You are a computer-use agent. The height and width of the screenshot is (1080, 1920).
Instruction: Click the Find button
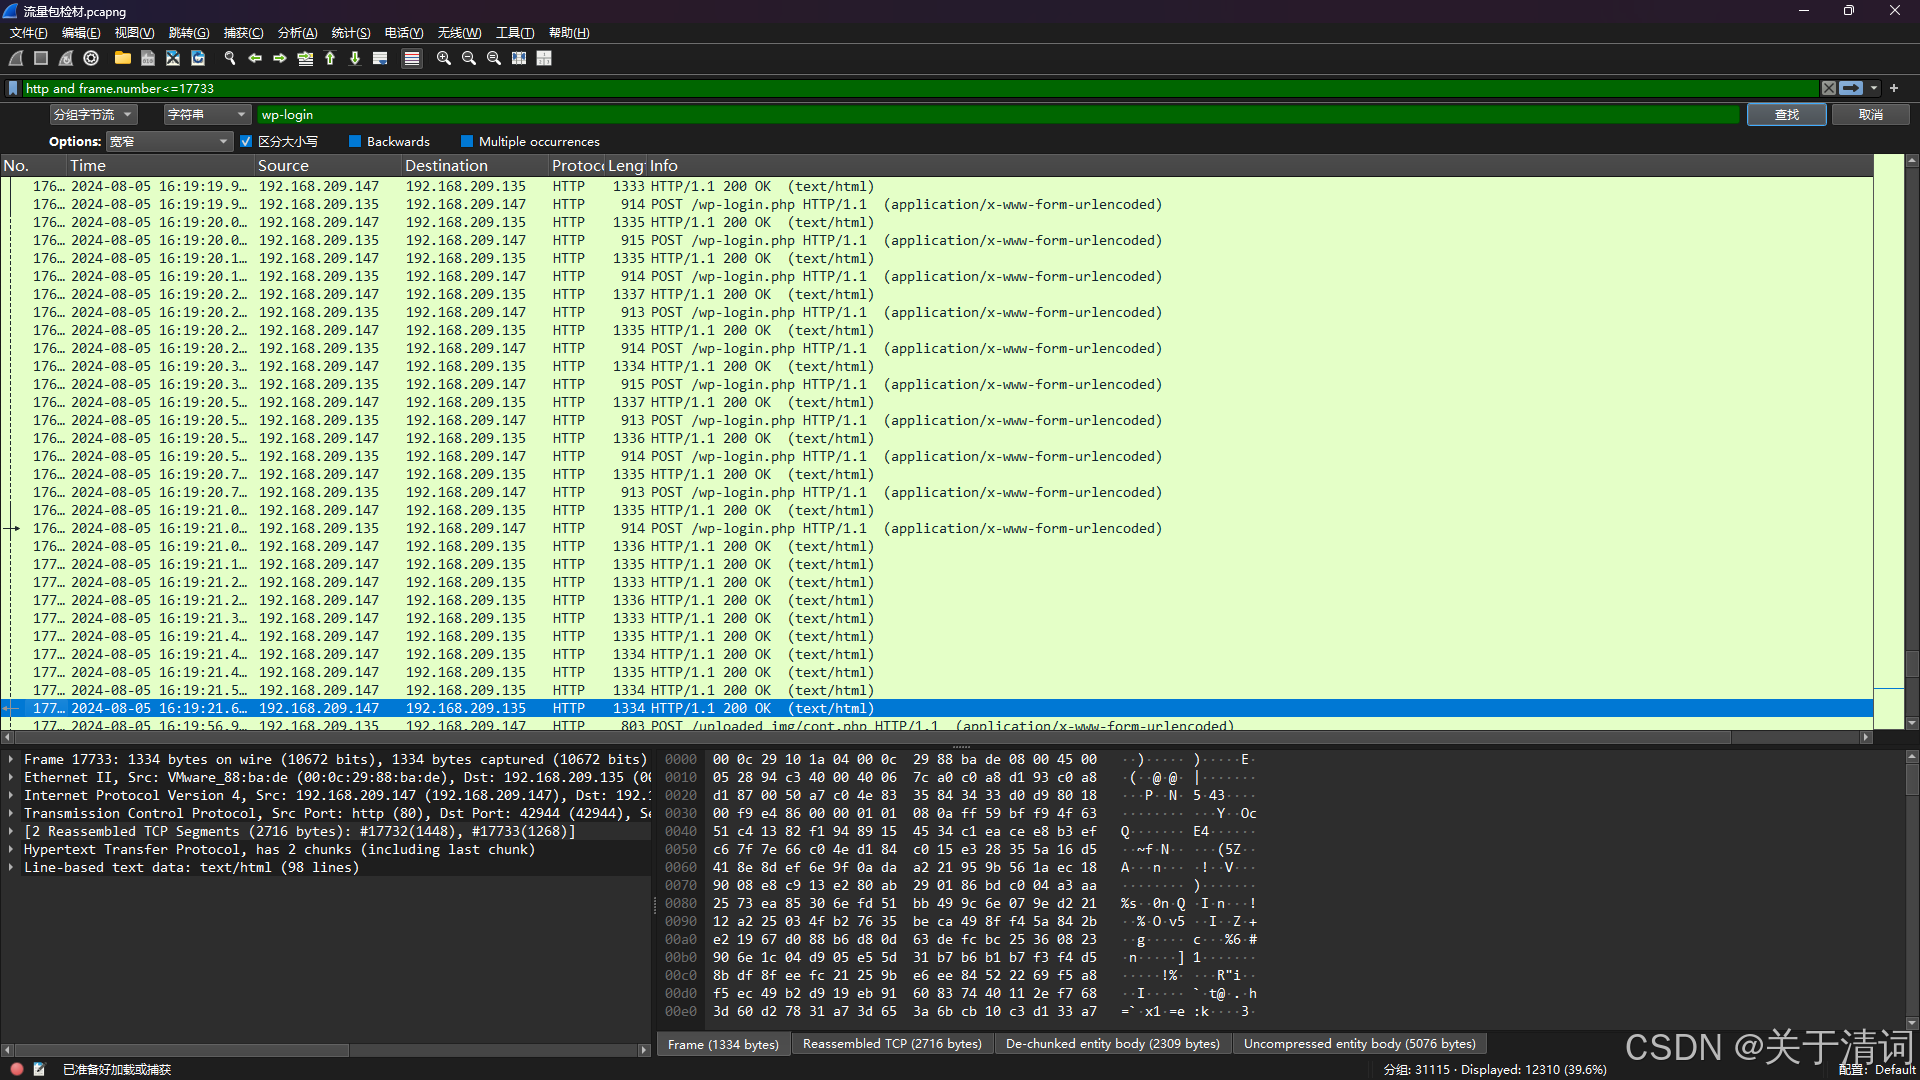pyautogui.click(x=1786, y=115)
